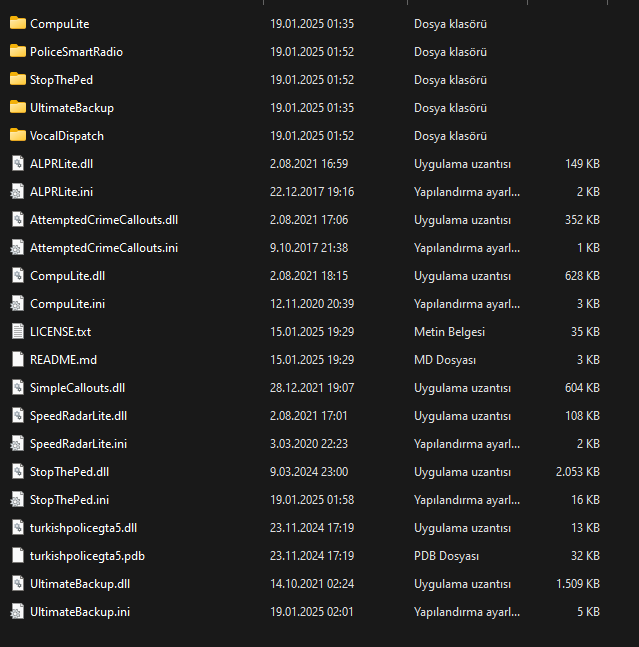Click the UltimateBackup.ini file icon
This screenshot has height=647, width=639.
click(x=17, y=612)
